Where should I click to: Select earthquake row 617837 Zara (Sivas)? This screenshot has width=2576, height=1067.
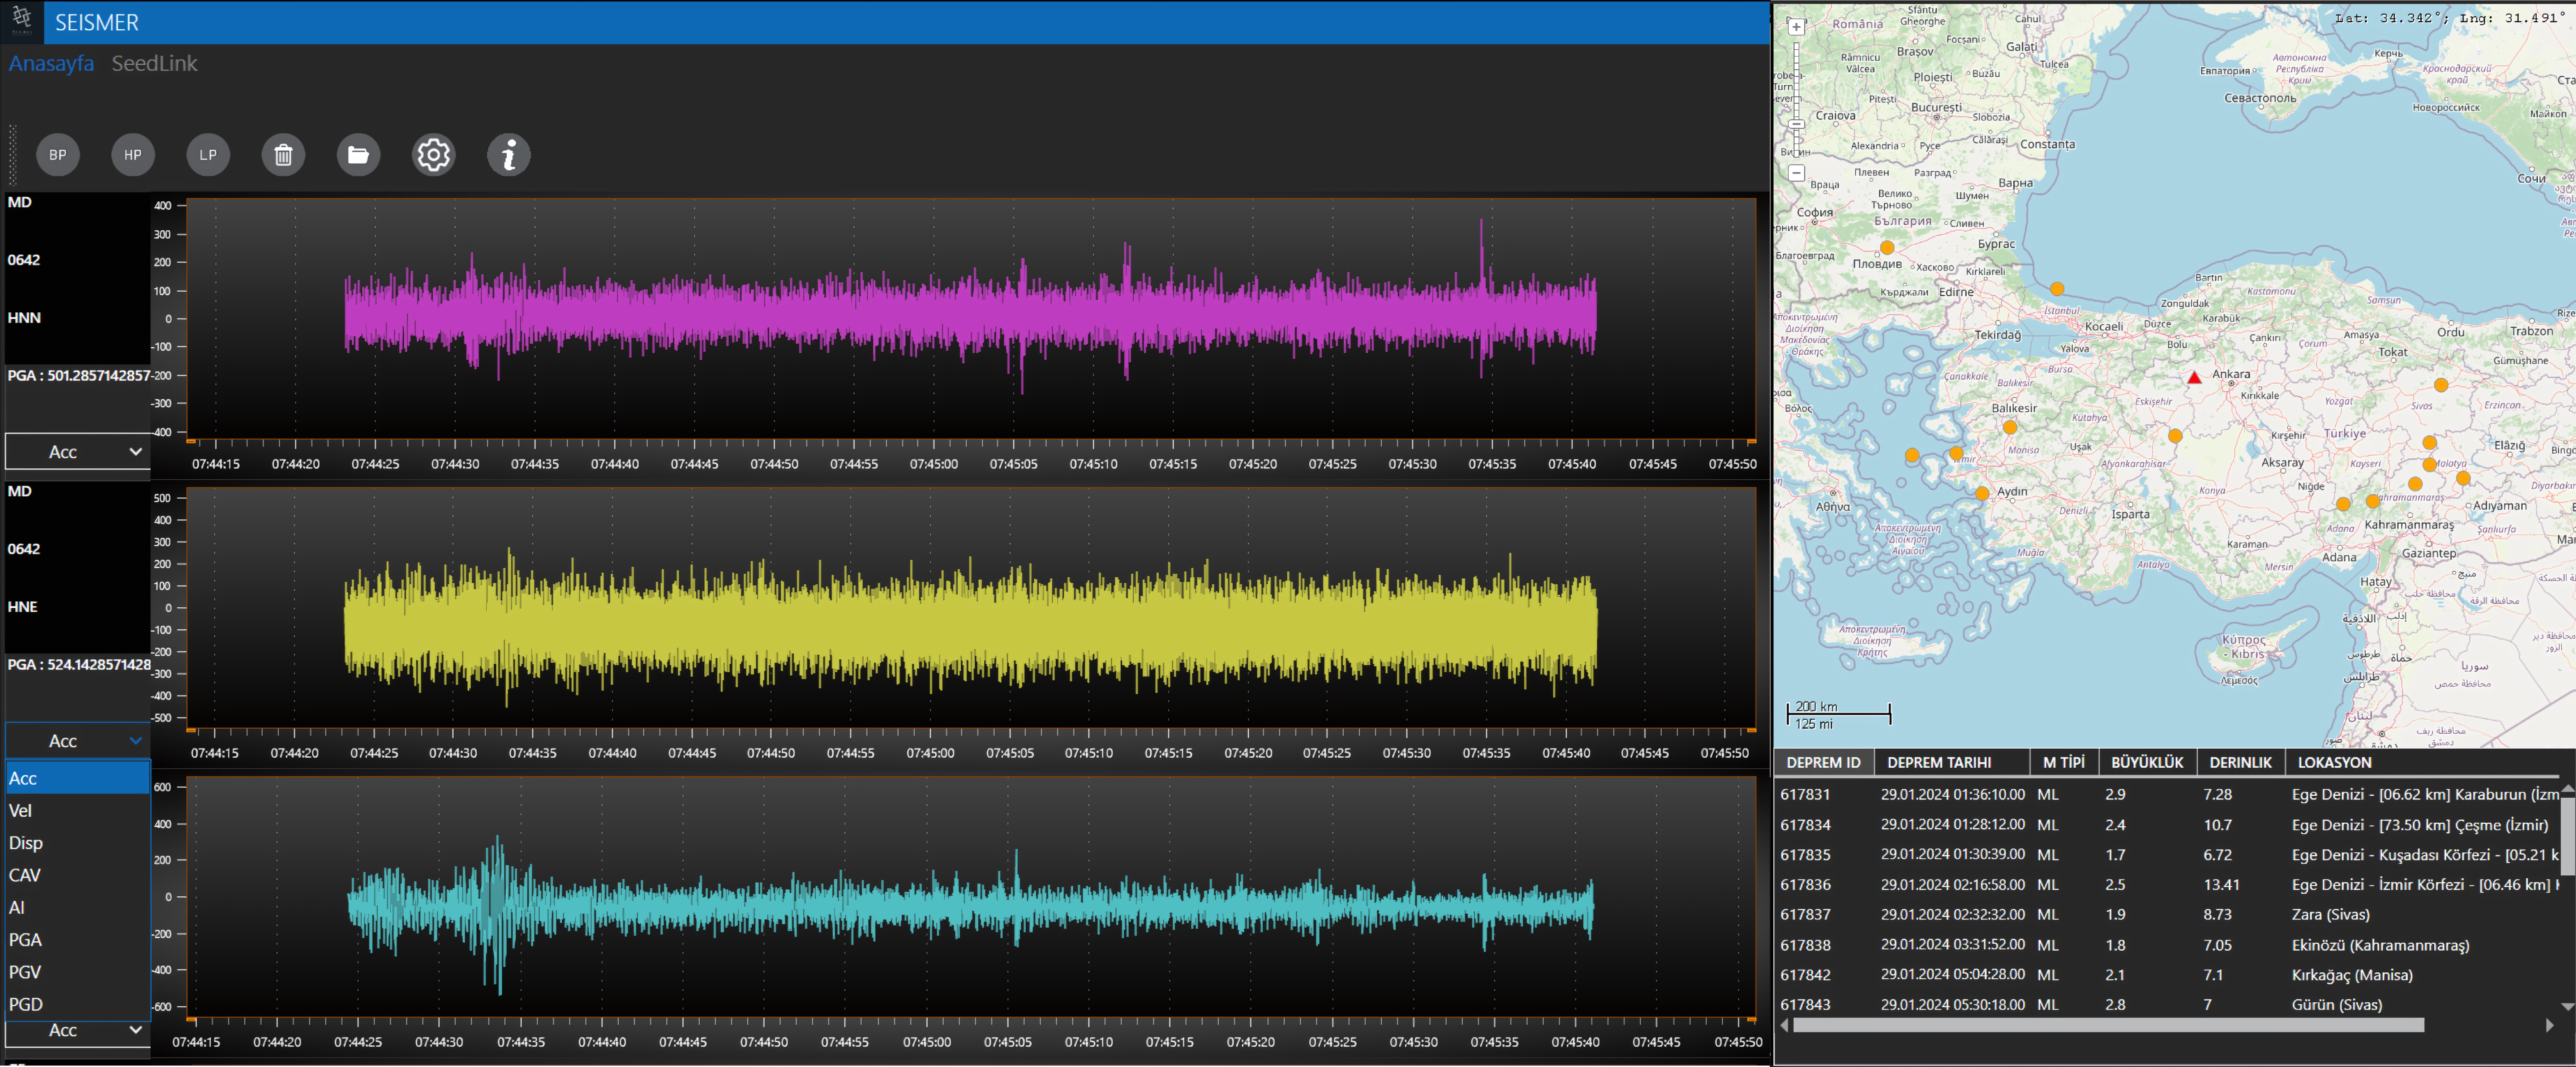2167,914
